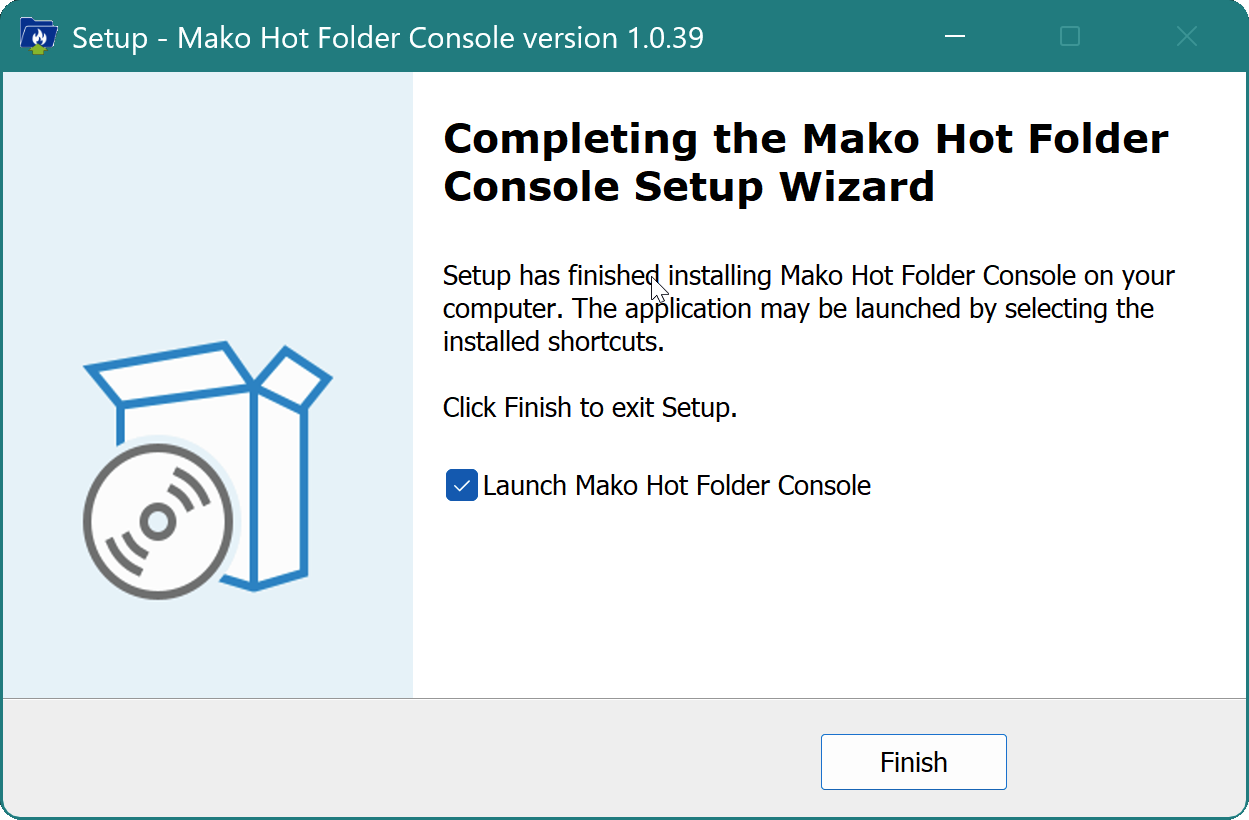Click the gray footer bar left of Finish
The height and width of the screenshot is (820, 1249).
(400, 760)
